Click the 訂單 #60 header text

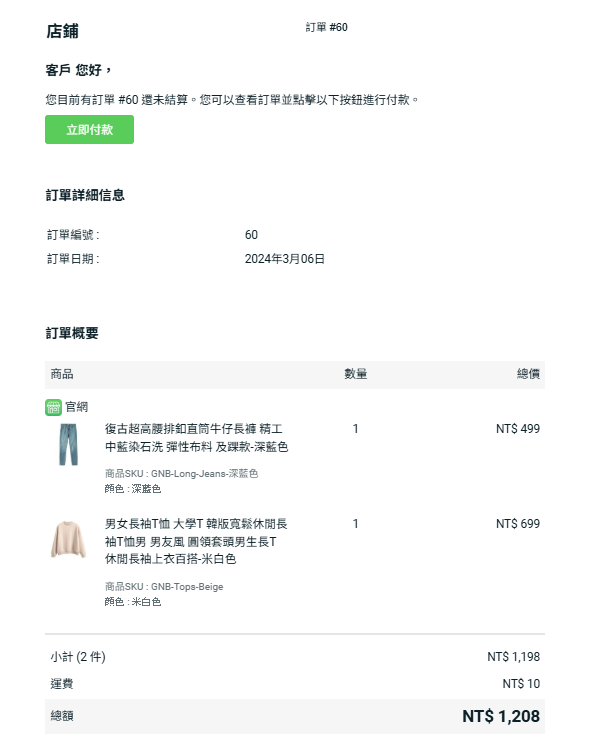326,27
